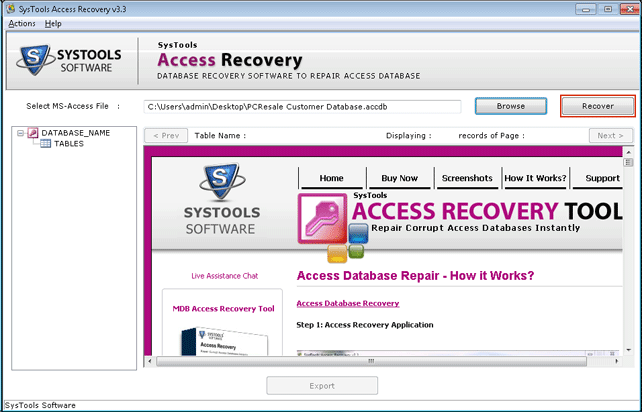Maximize the Access Recovery window

click(608, 9)
